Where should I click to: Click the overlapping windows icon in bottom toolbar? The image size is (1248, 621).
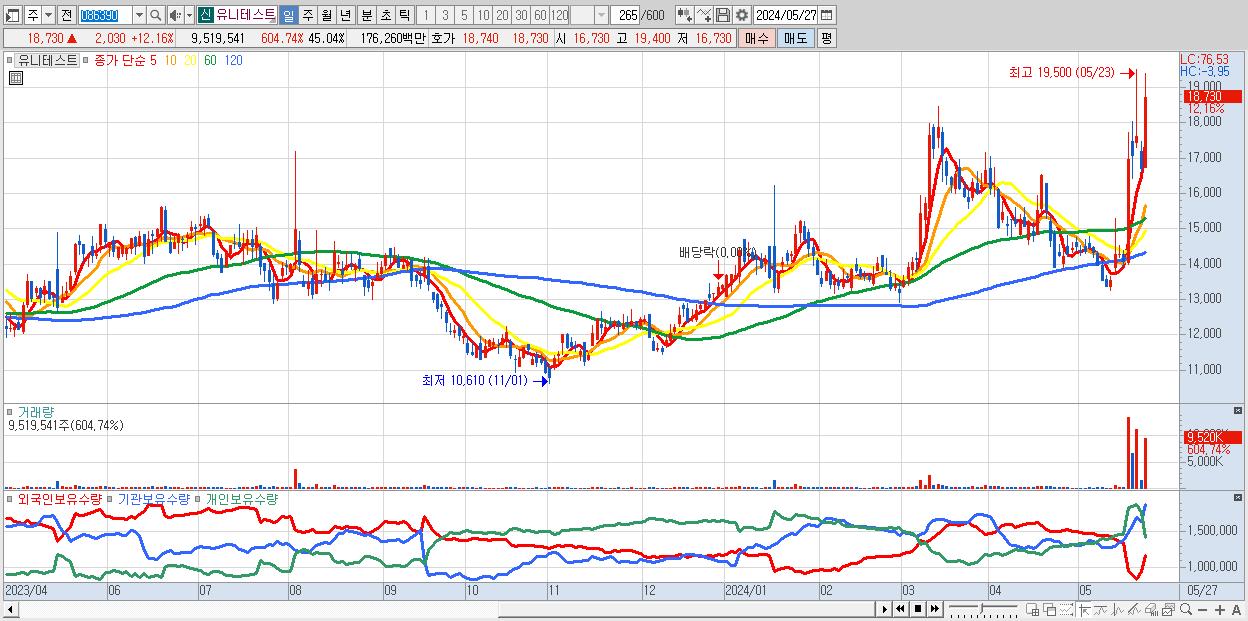tap(1050, 609)
